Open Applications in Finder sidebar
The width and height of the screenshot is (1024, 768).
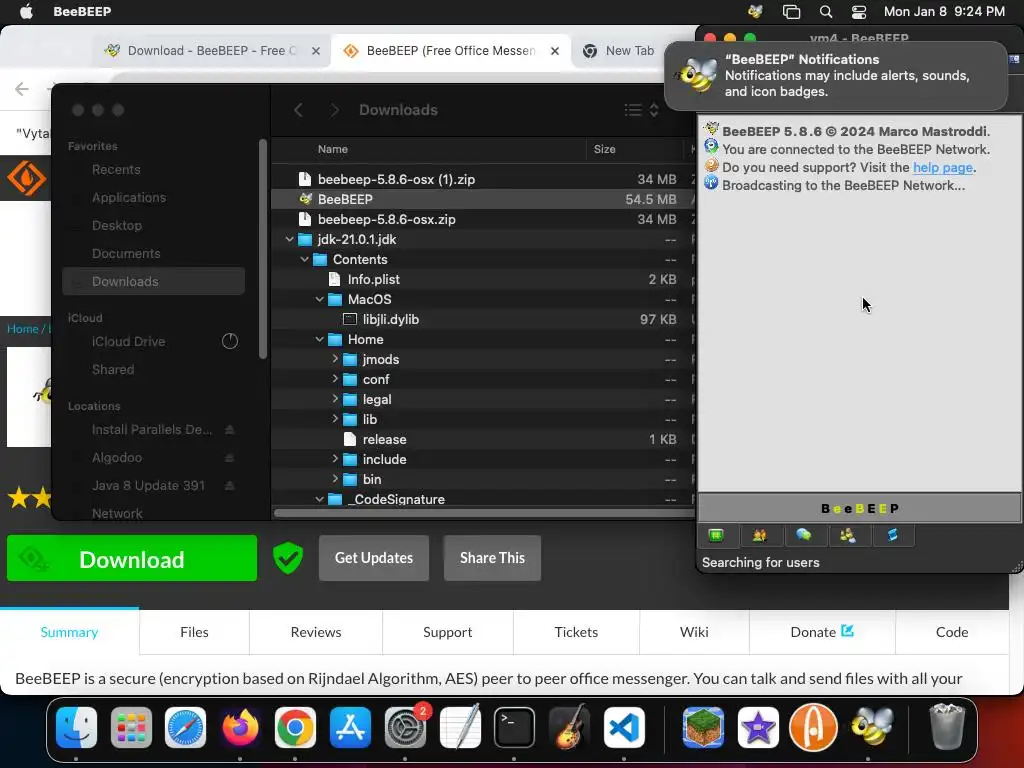[153, 197]
